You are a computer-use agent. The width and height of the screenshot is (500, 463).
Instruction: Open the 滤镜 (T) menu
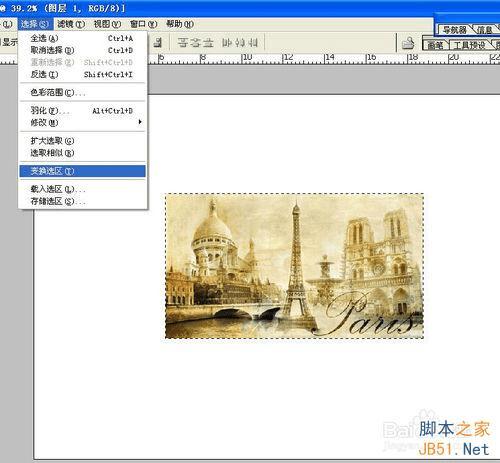(x=71, y=24)
